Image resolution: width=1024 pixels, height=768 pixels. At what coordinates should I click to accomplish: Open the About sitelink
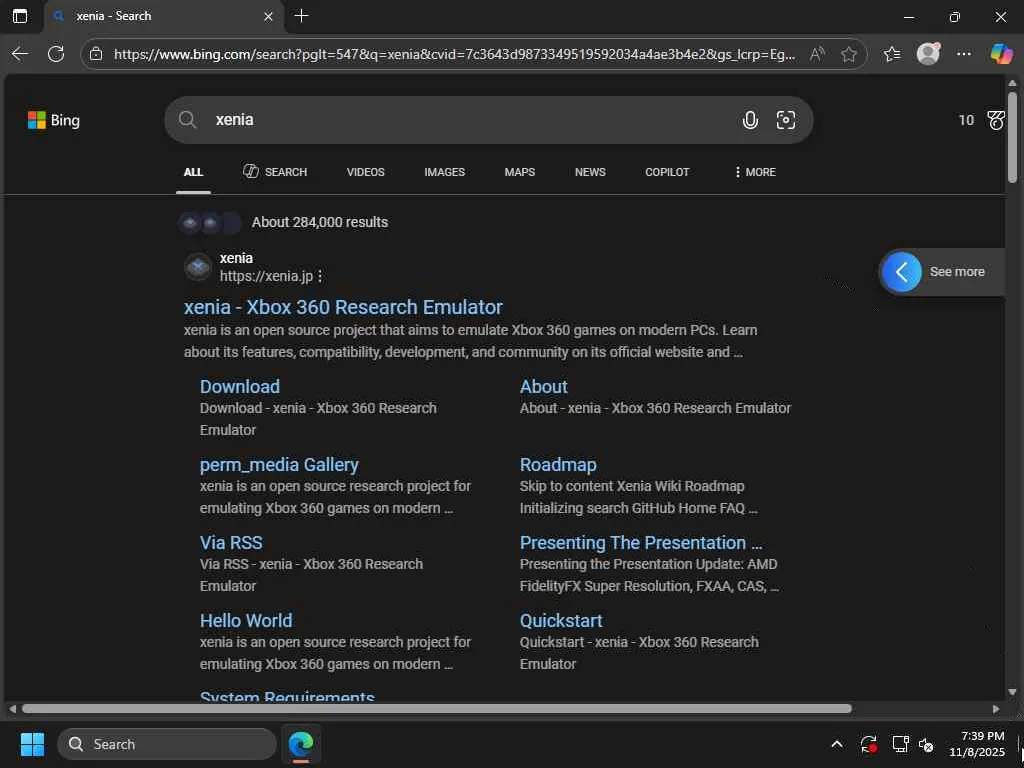543,387
